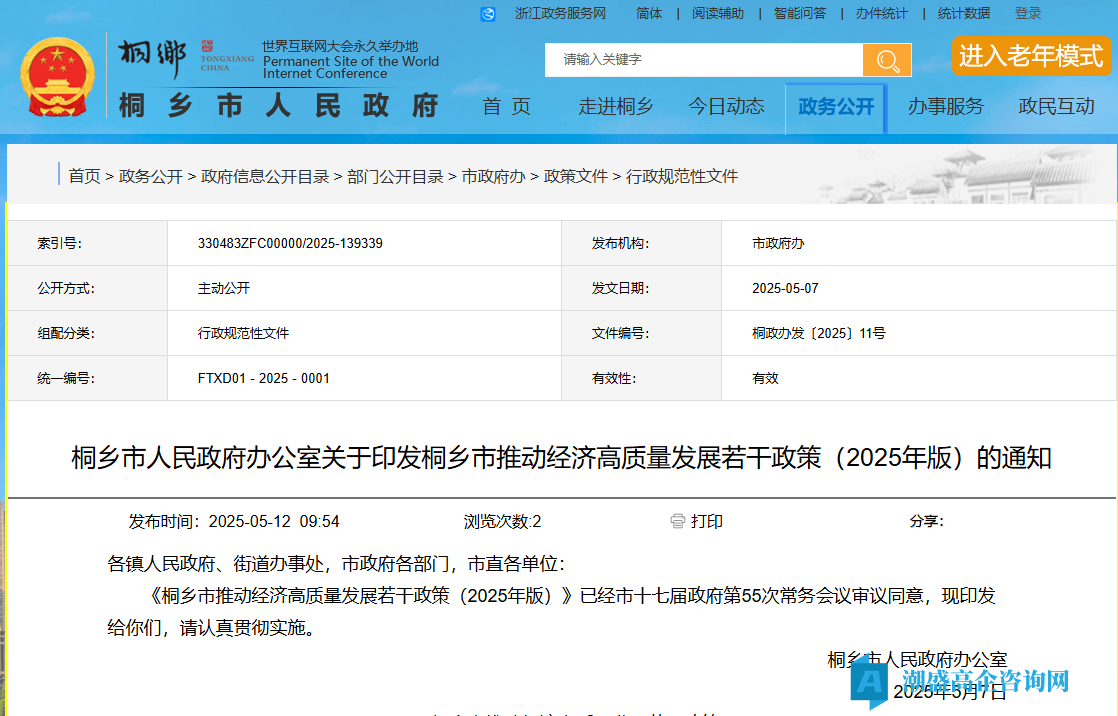Click the 行政规范性文件 table cell value
Screen dimensions: 1118x716
pos(243,333)
